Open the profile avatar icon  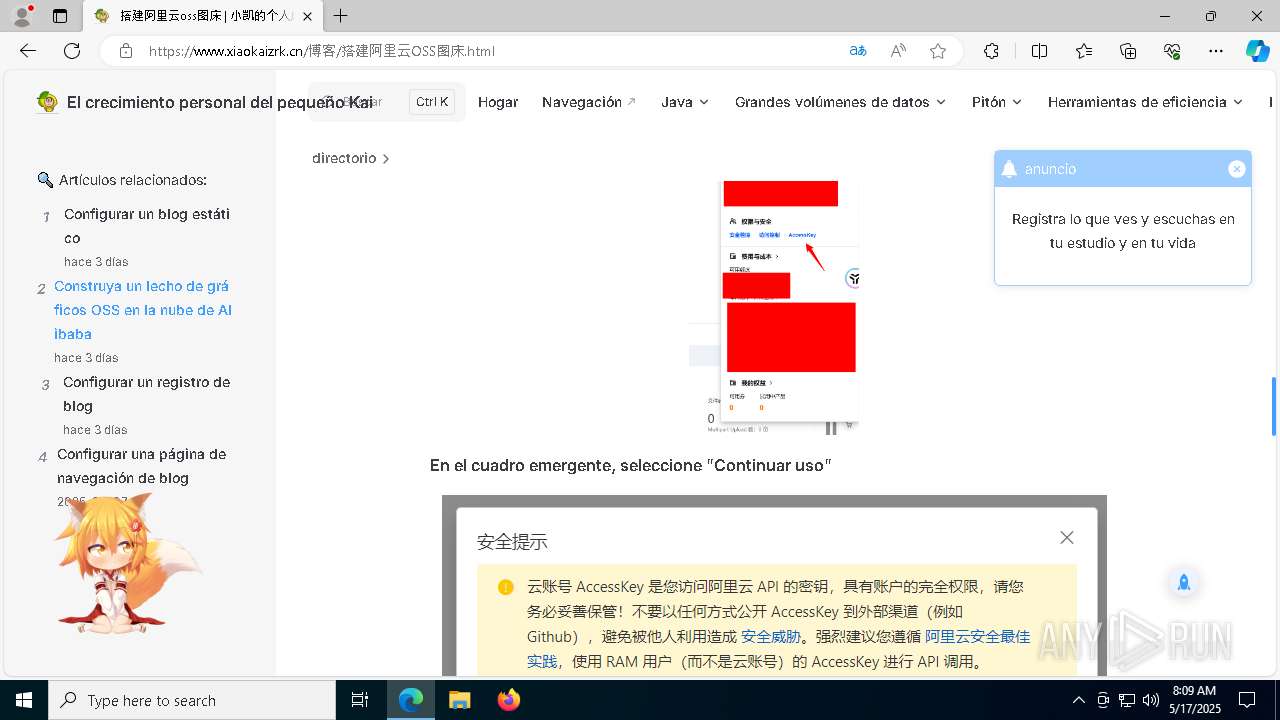coord(22,16)
